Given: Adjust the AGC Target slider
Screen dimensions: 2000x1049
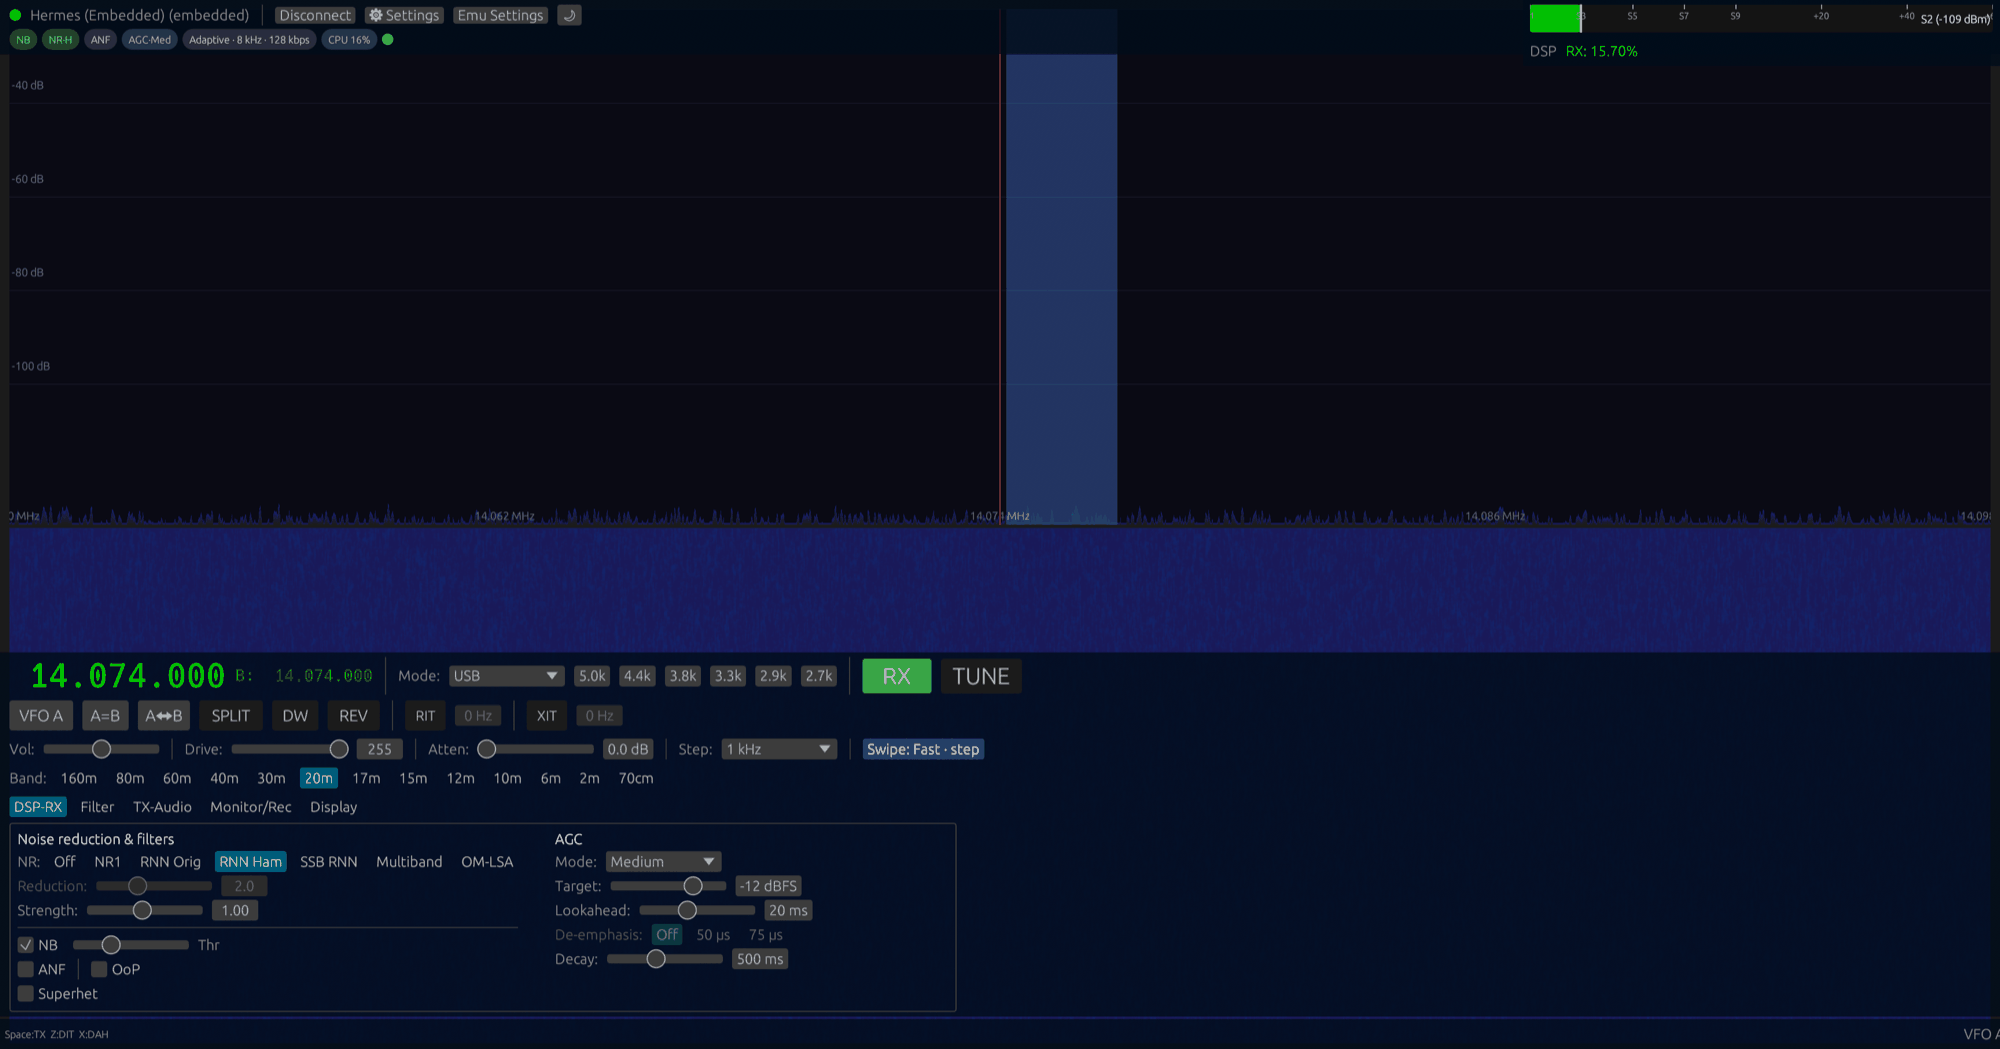Looking at the screenshot, I should click(x=668, y=886).
